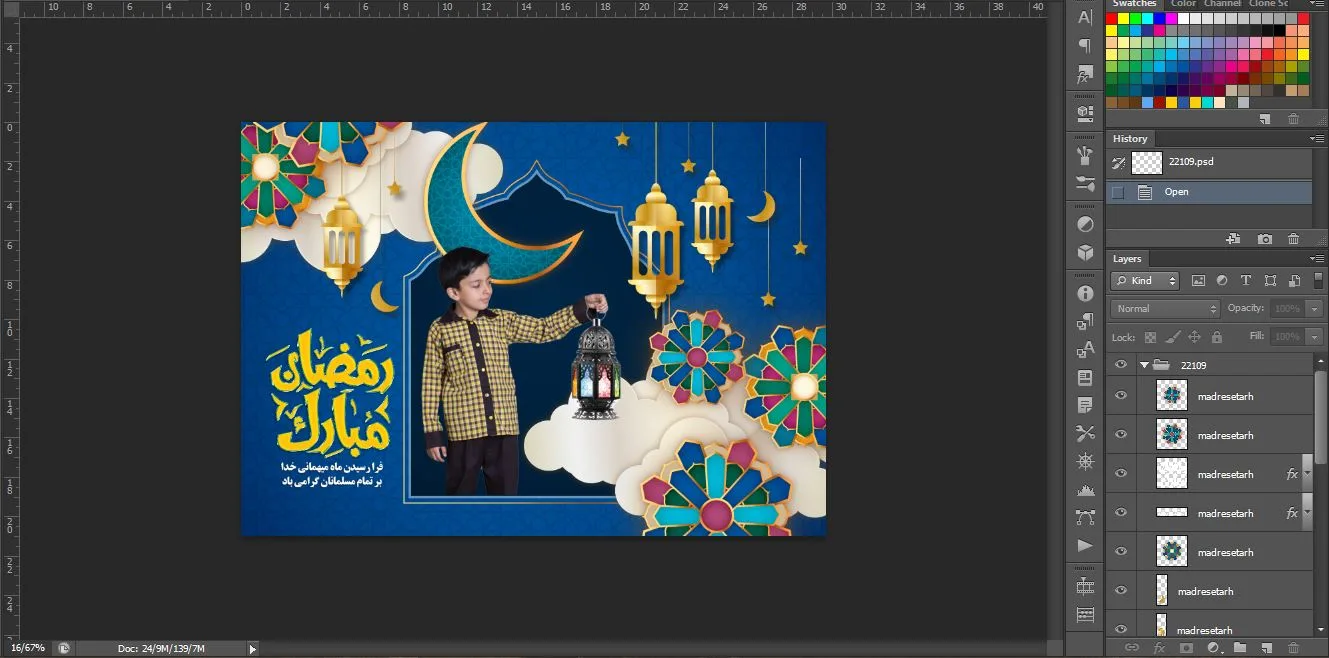Switch to the Clone Source tab
The image size is (1329, 658).
[x=1268, y=4]
